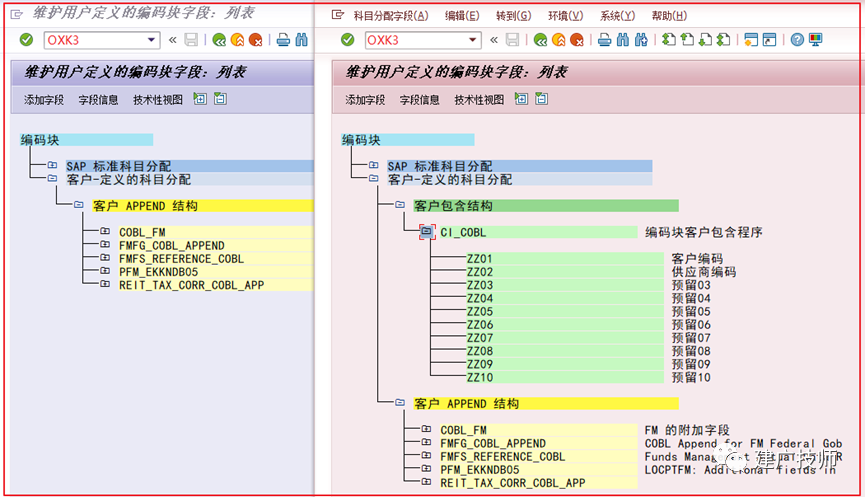Expand SAP 标准科目分配 node in right window
The image size is (865, 497).
[374, 164]
